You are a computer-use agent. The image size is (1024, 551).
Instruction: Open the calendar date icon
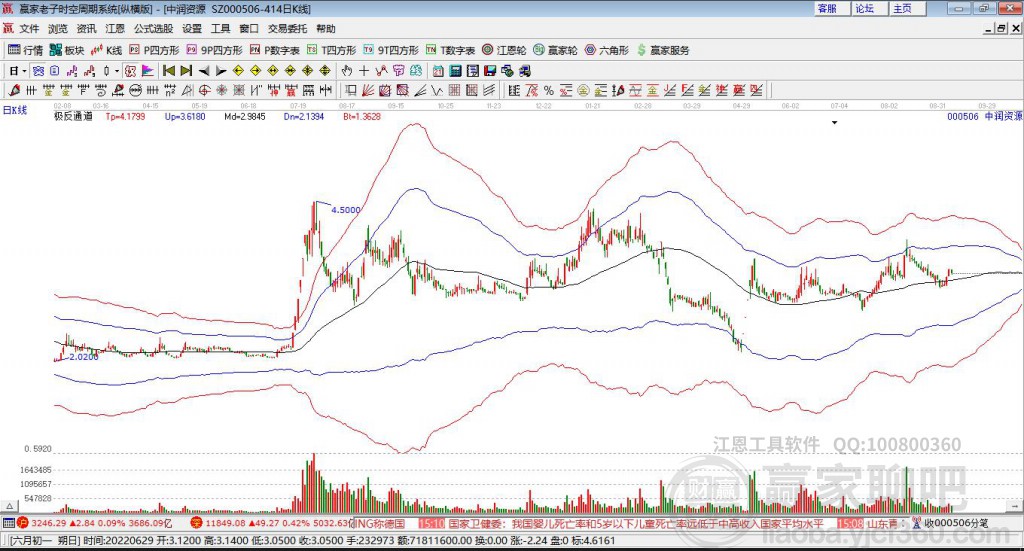[x=438, y=71]
